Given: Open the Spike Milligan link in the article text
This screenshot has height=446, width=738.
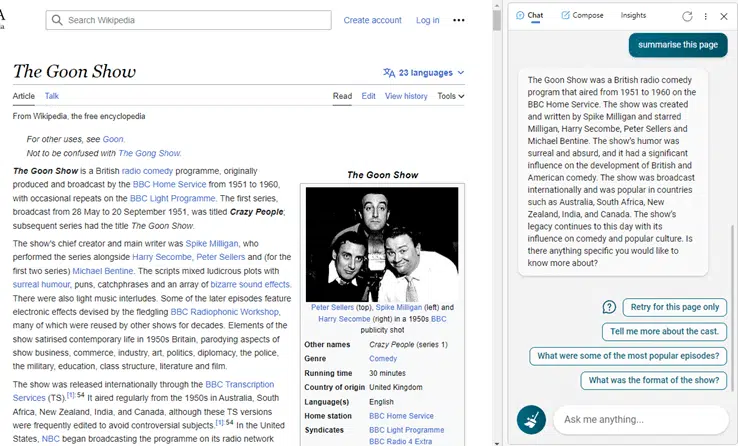Looking at the screenshot, I should pyautogui.click(x=212, y=244).
